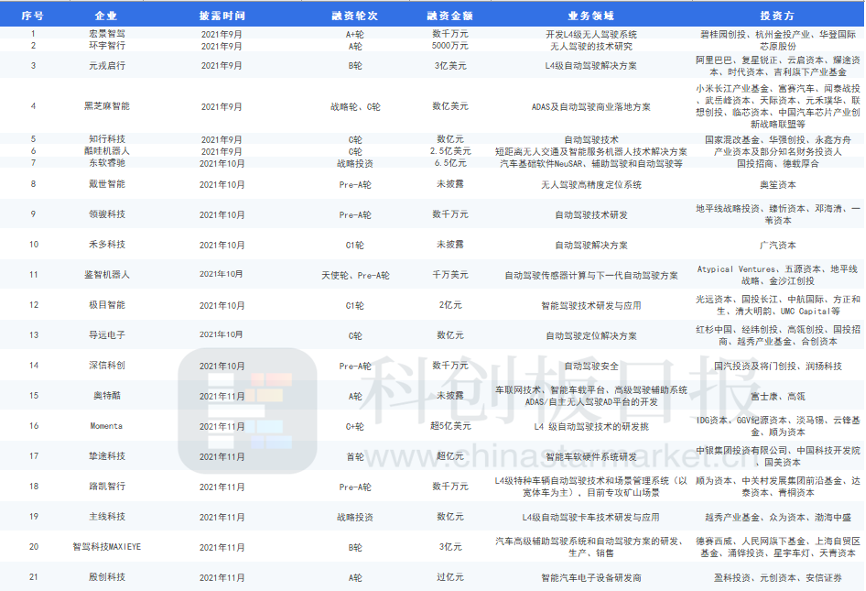Select company cell 鉴智机器人

107,275
